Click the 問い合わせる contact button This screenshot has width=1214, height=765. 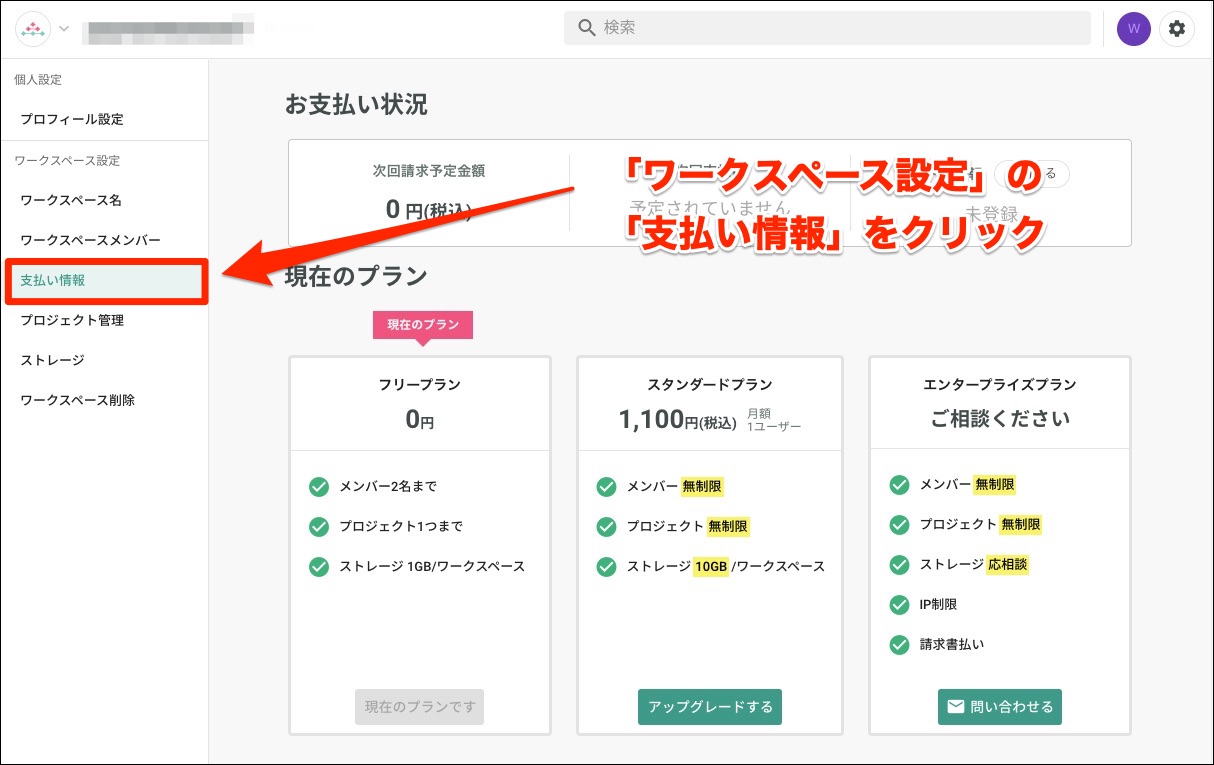pos(1000,707)
